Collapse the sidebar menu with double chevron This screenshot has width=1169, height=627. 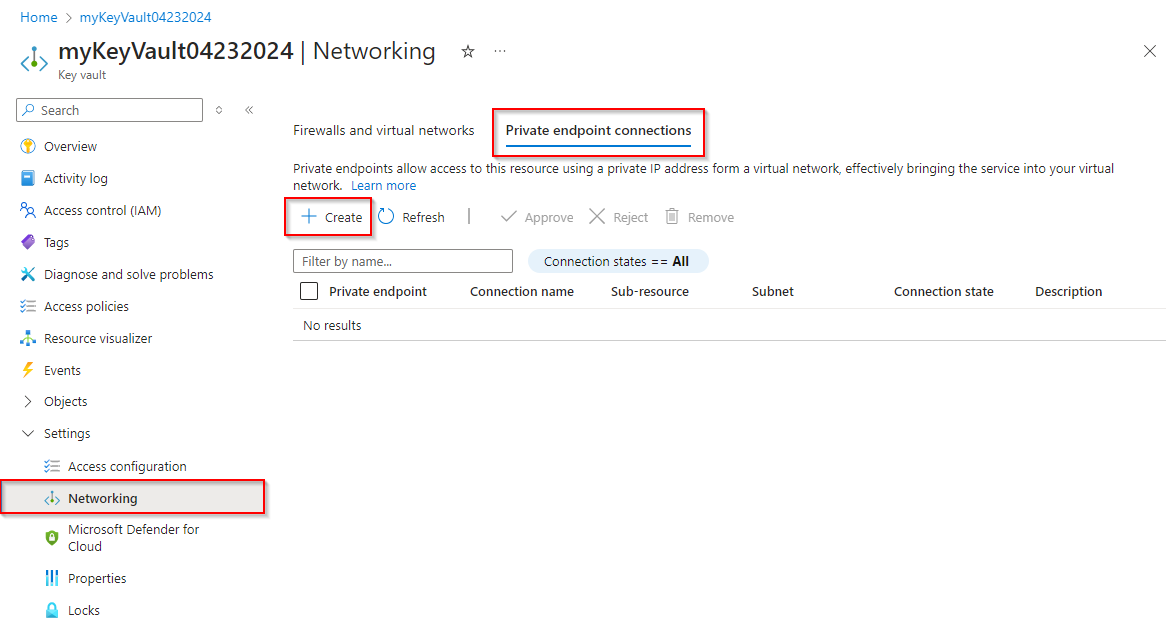click(249, 110)
